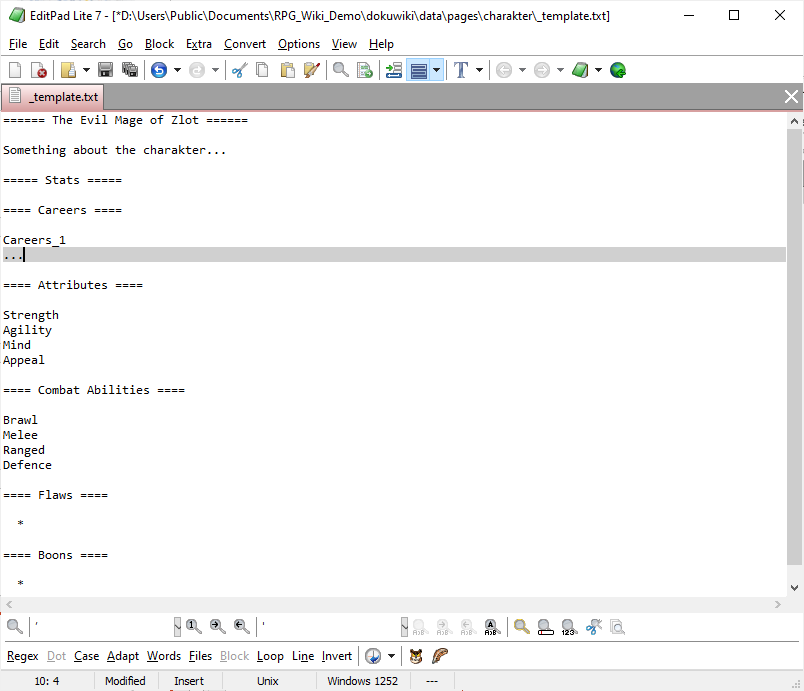The width and height of the screenshot is (804, 691).
Task: Toggle the Invert search option
Action: click(x=336, y=656)
